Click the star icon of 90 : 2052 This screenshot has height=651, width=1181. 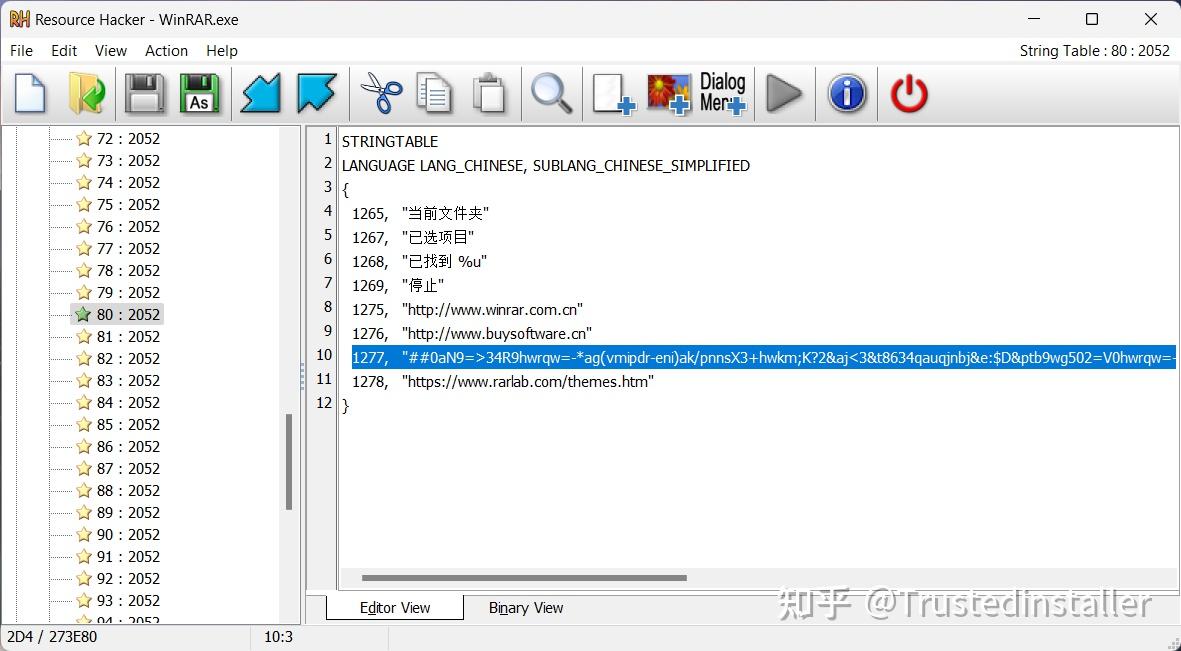84,534
